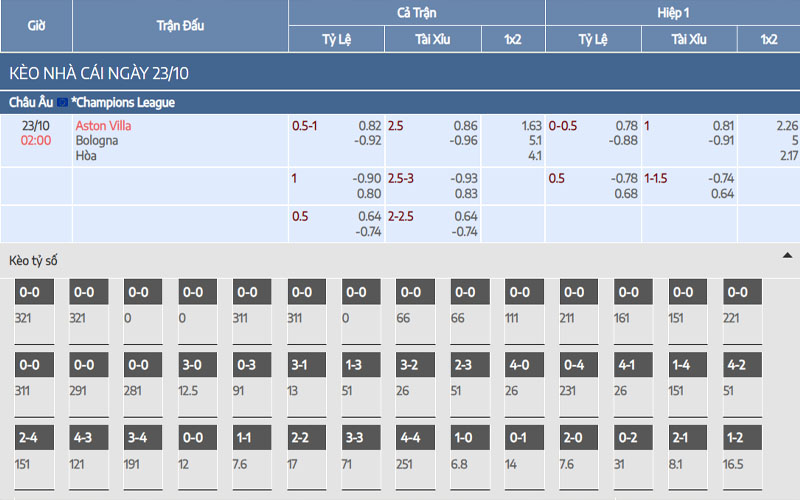Select the 0-4 score tile
The height and width of the screenshot is (500, 800).
[x=573, y=366]
